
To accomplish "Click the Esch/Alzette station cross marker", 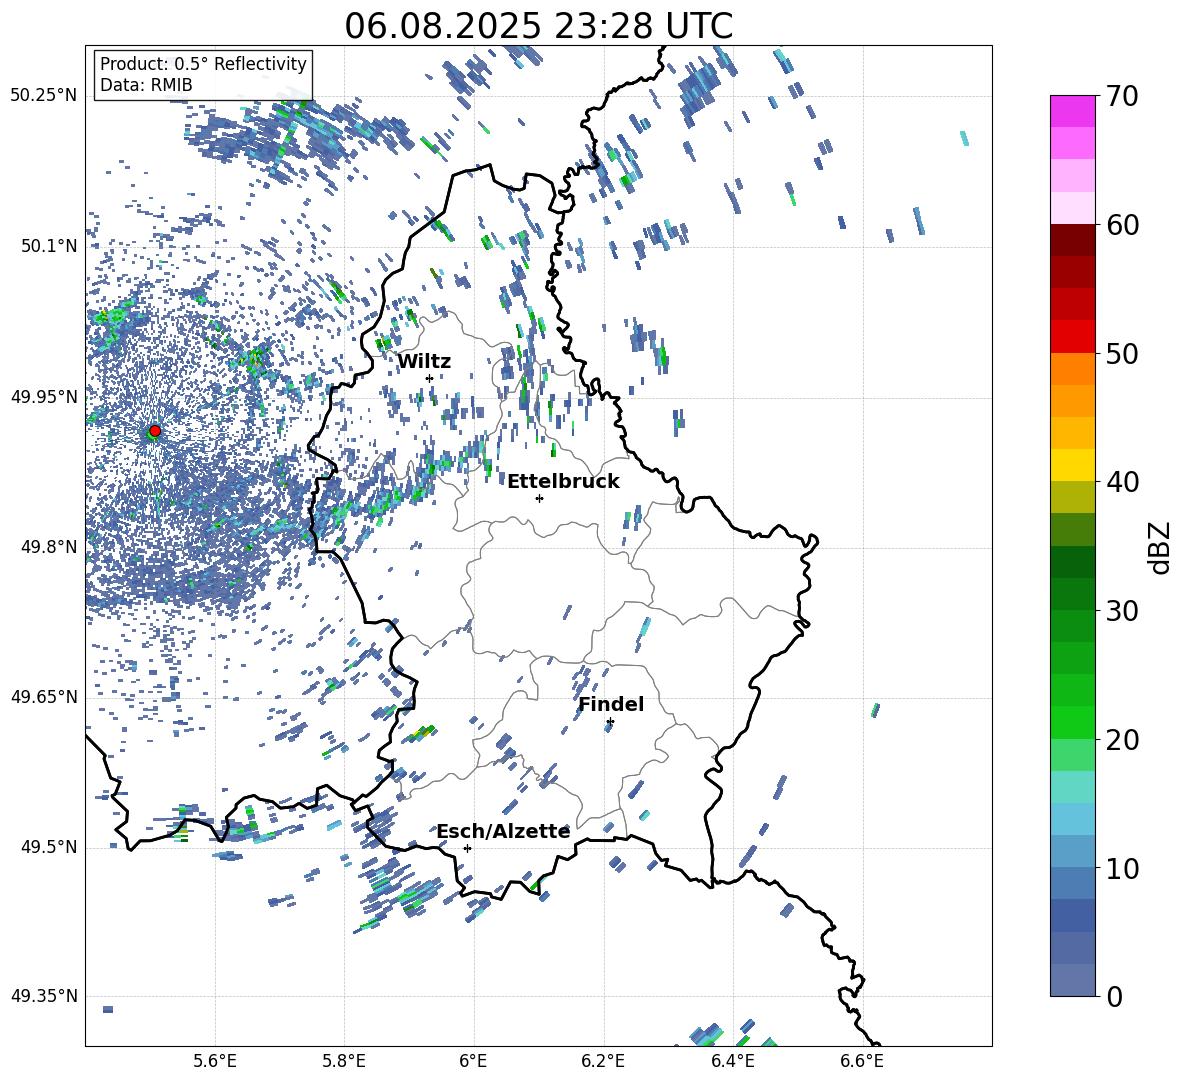I will tap(467, 848).
